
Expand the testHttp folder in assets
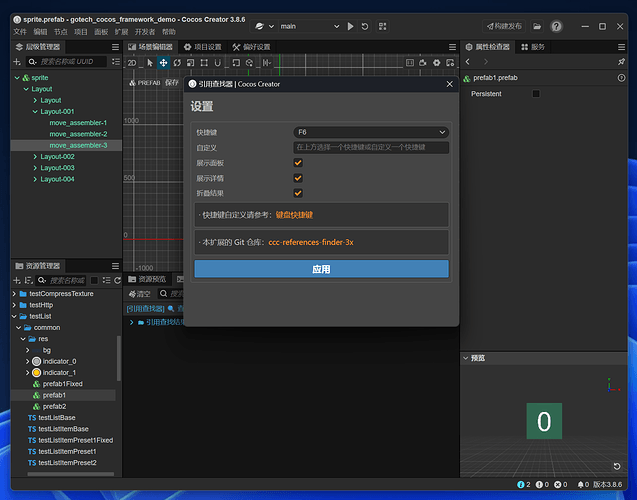14,305
